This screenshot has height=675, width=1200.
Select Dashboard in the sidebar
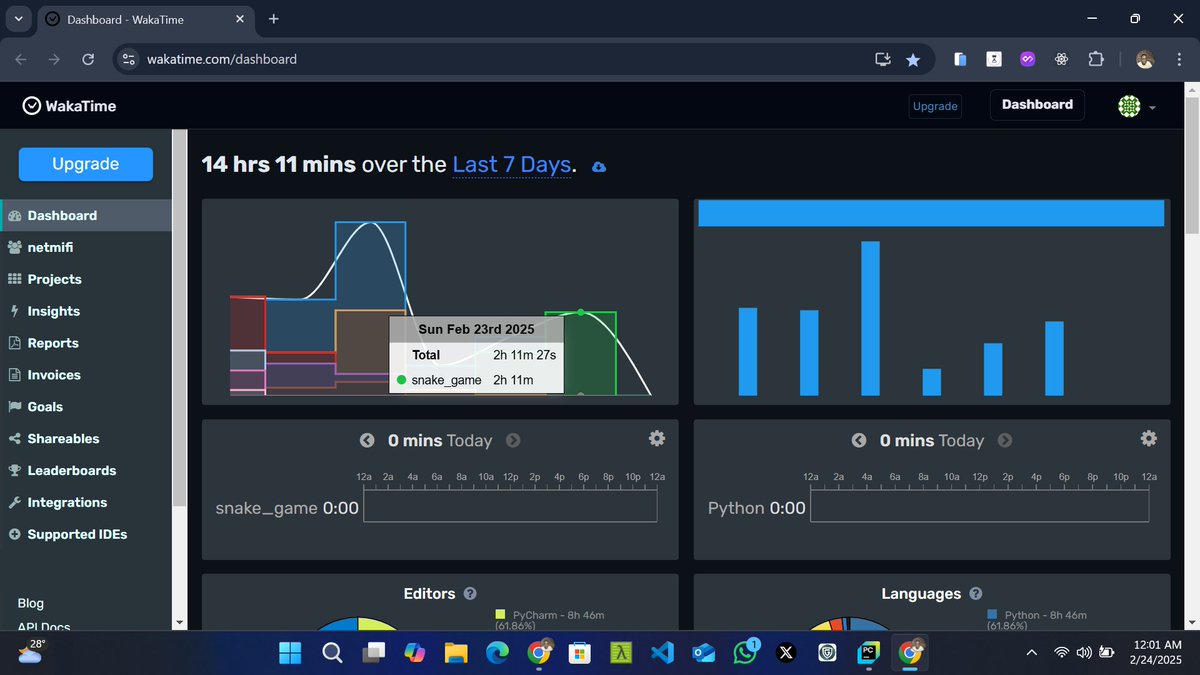pos(85,215)
